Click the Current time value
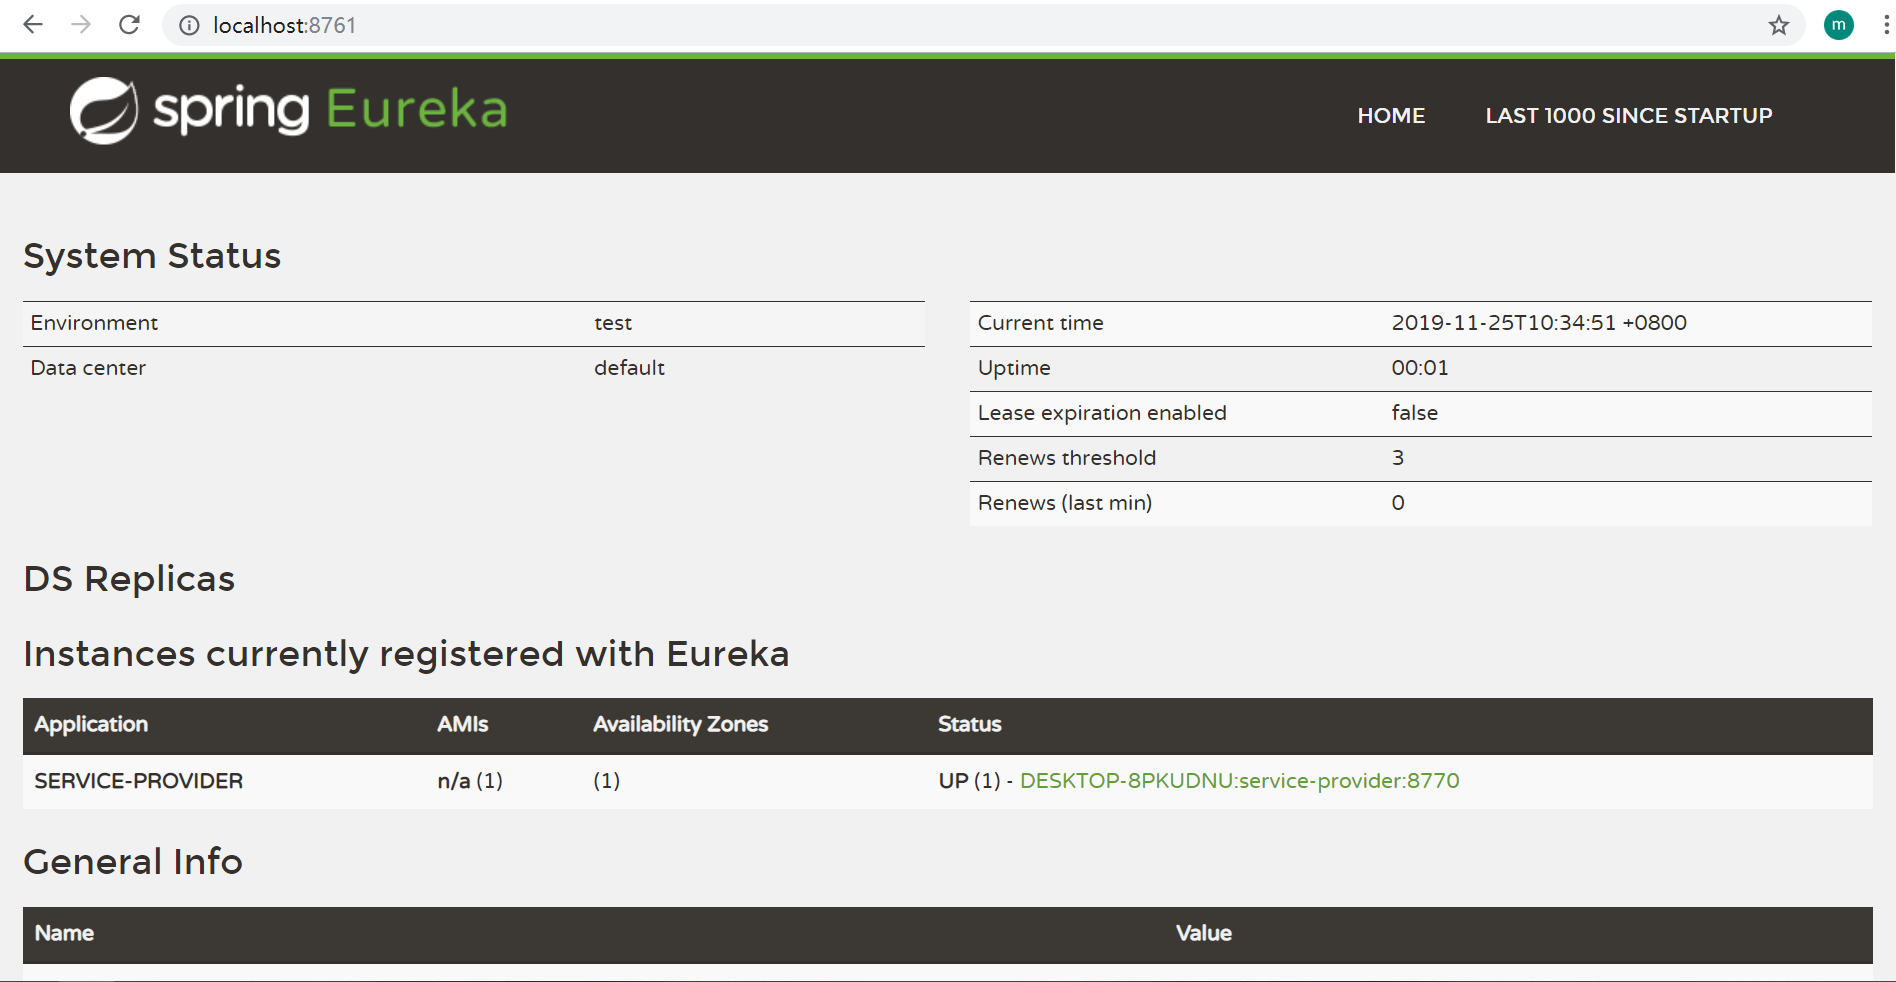 point(1538,323)
